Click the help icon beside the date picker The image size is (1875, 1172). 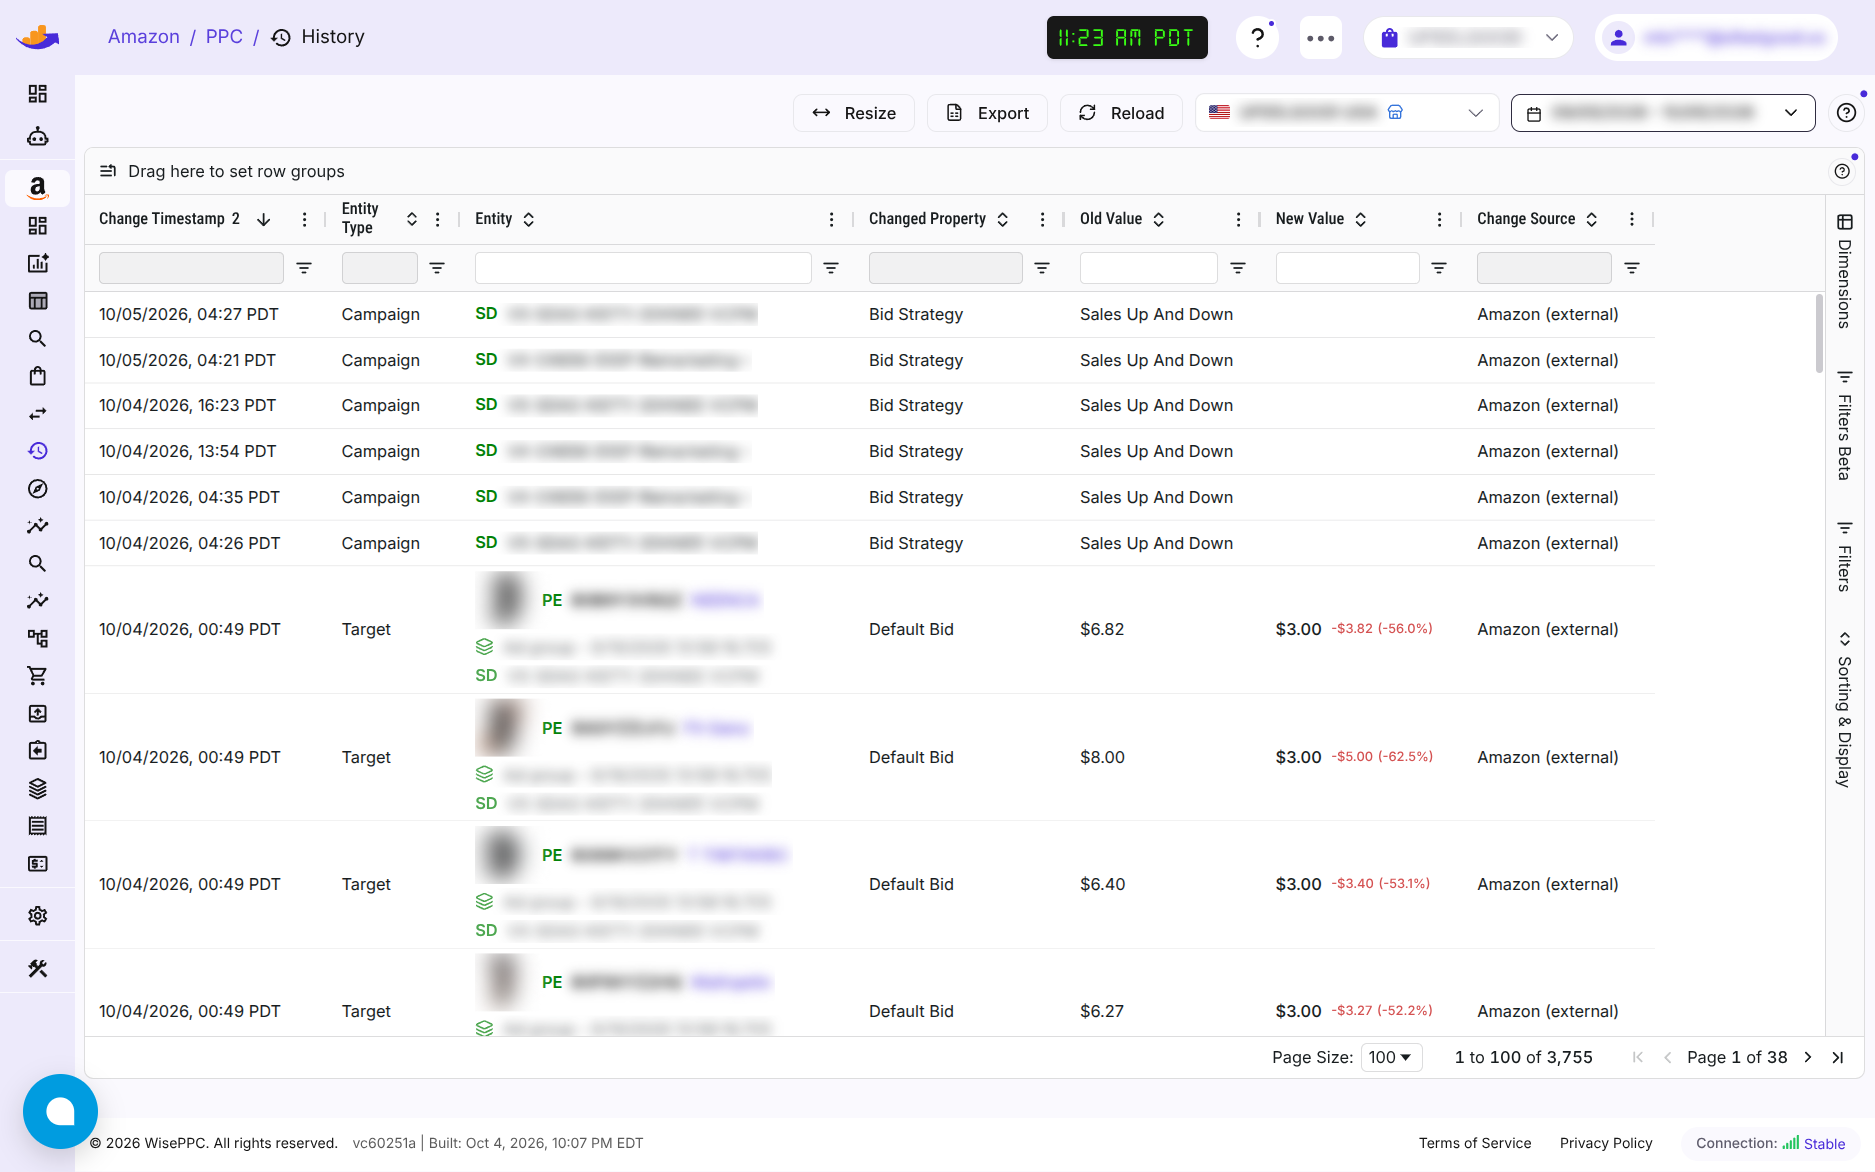tap(1846, 113)
